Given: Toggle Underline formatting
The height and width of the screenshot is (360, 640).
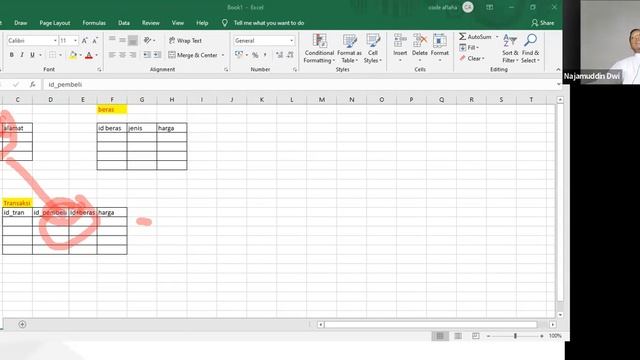Looking at the screenshot, I should click(x=32, y=55).
